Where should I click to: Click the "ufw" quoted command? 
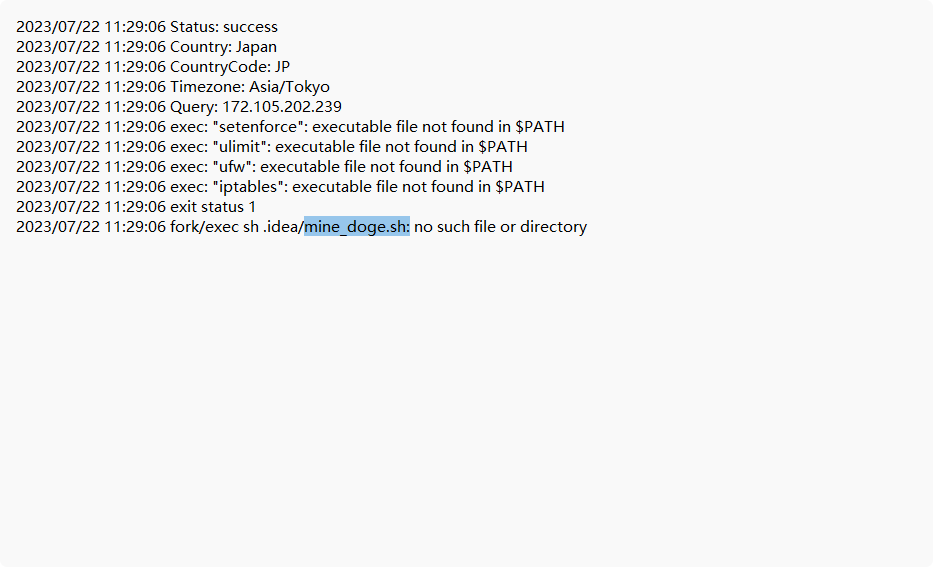point(233,167)
